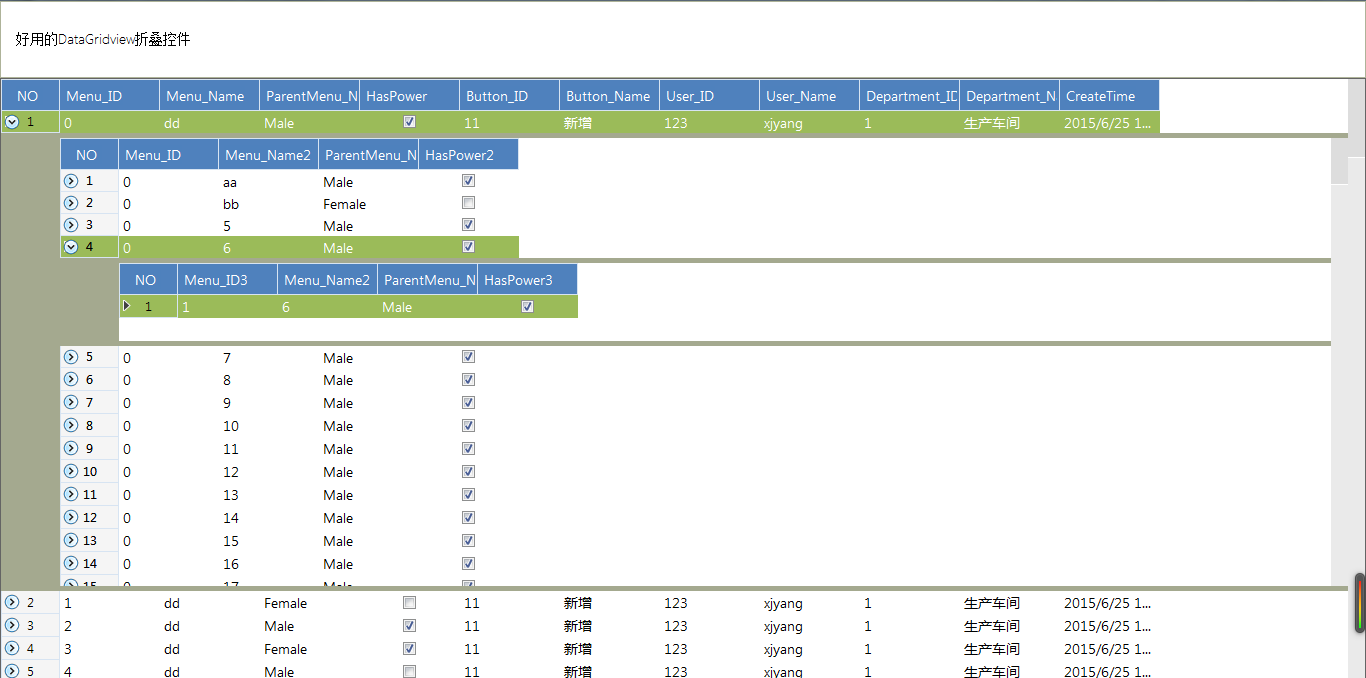Select cell Female in nested row bb
The height and width of the screenshot is (678, 1366).
pyautogui.click(x=369, y=204)
